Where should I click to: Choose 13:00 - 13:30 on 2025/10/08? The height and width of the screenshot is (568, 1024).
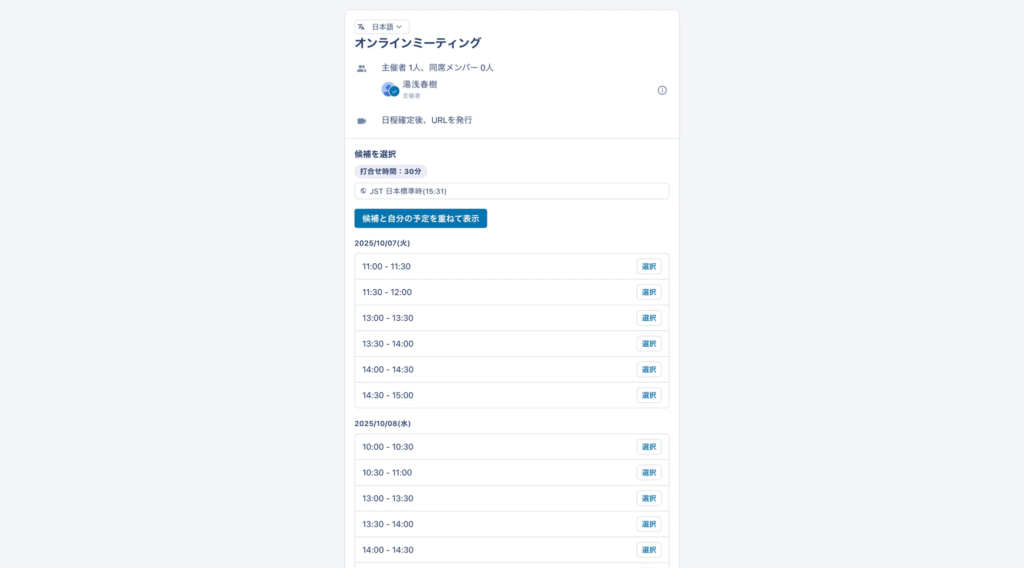[648, 498]
